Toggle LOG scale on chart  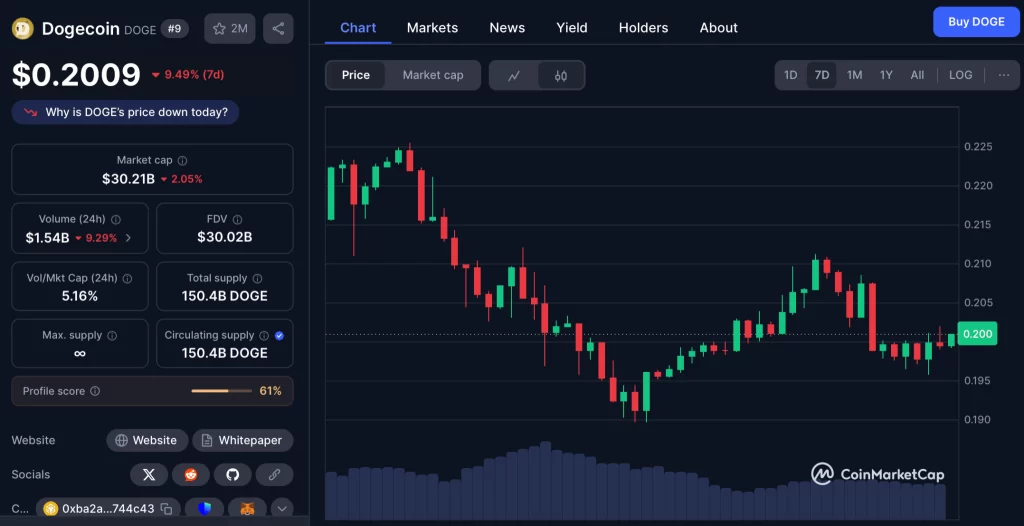(x=961, y=75)
